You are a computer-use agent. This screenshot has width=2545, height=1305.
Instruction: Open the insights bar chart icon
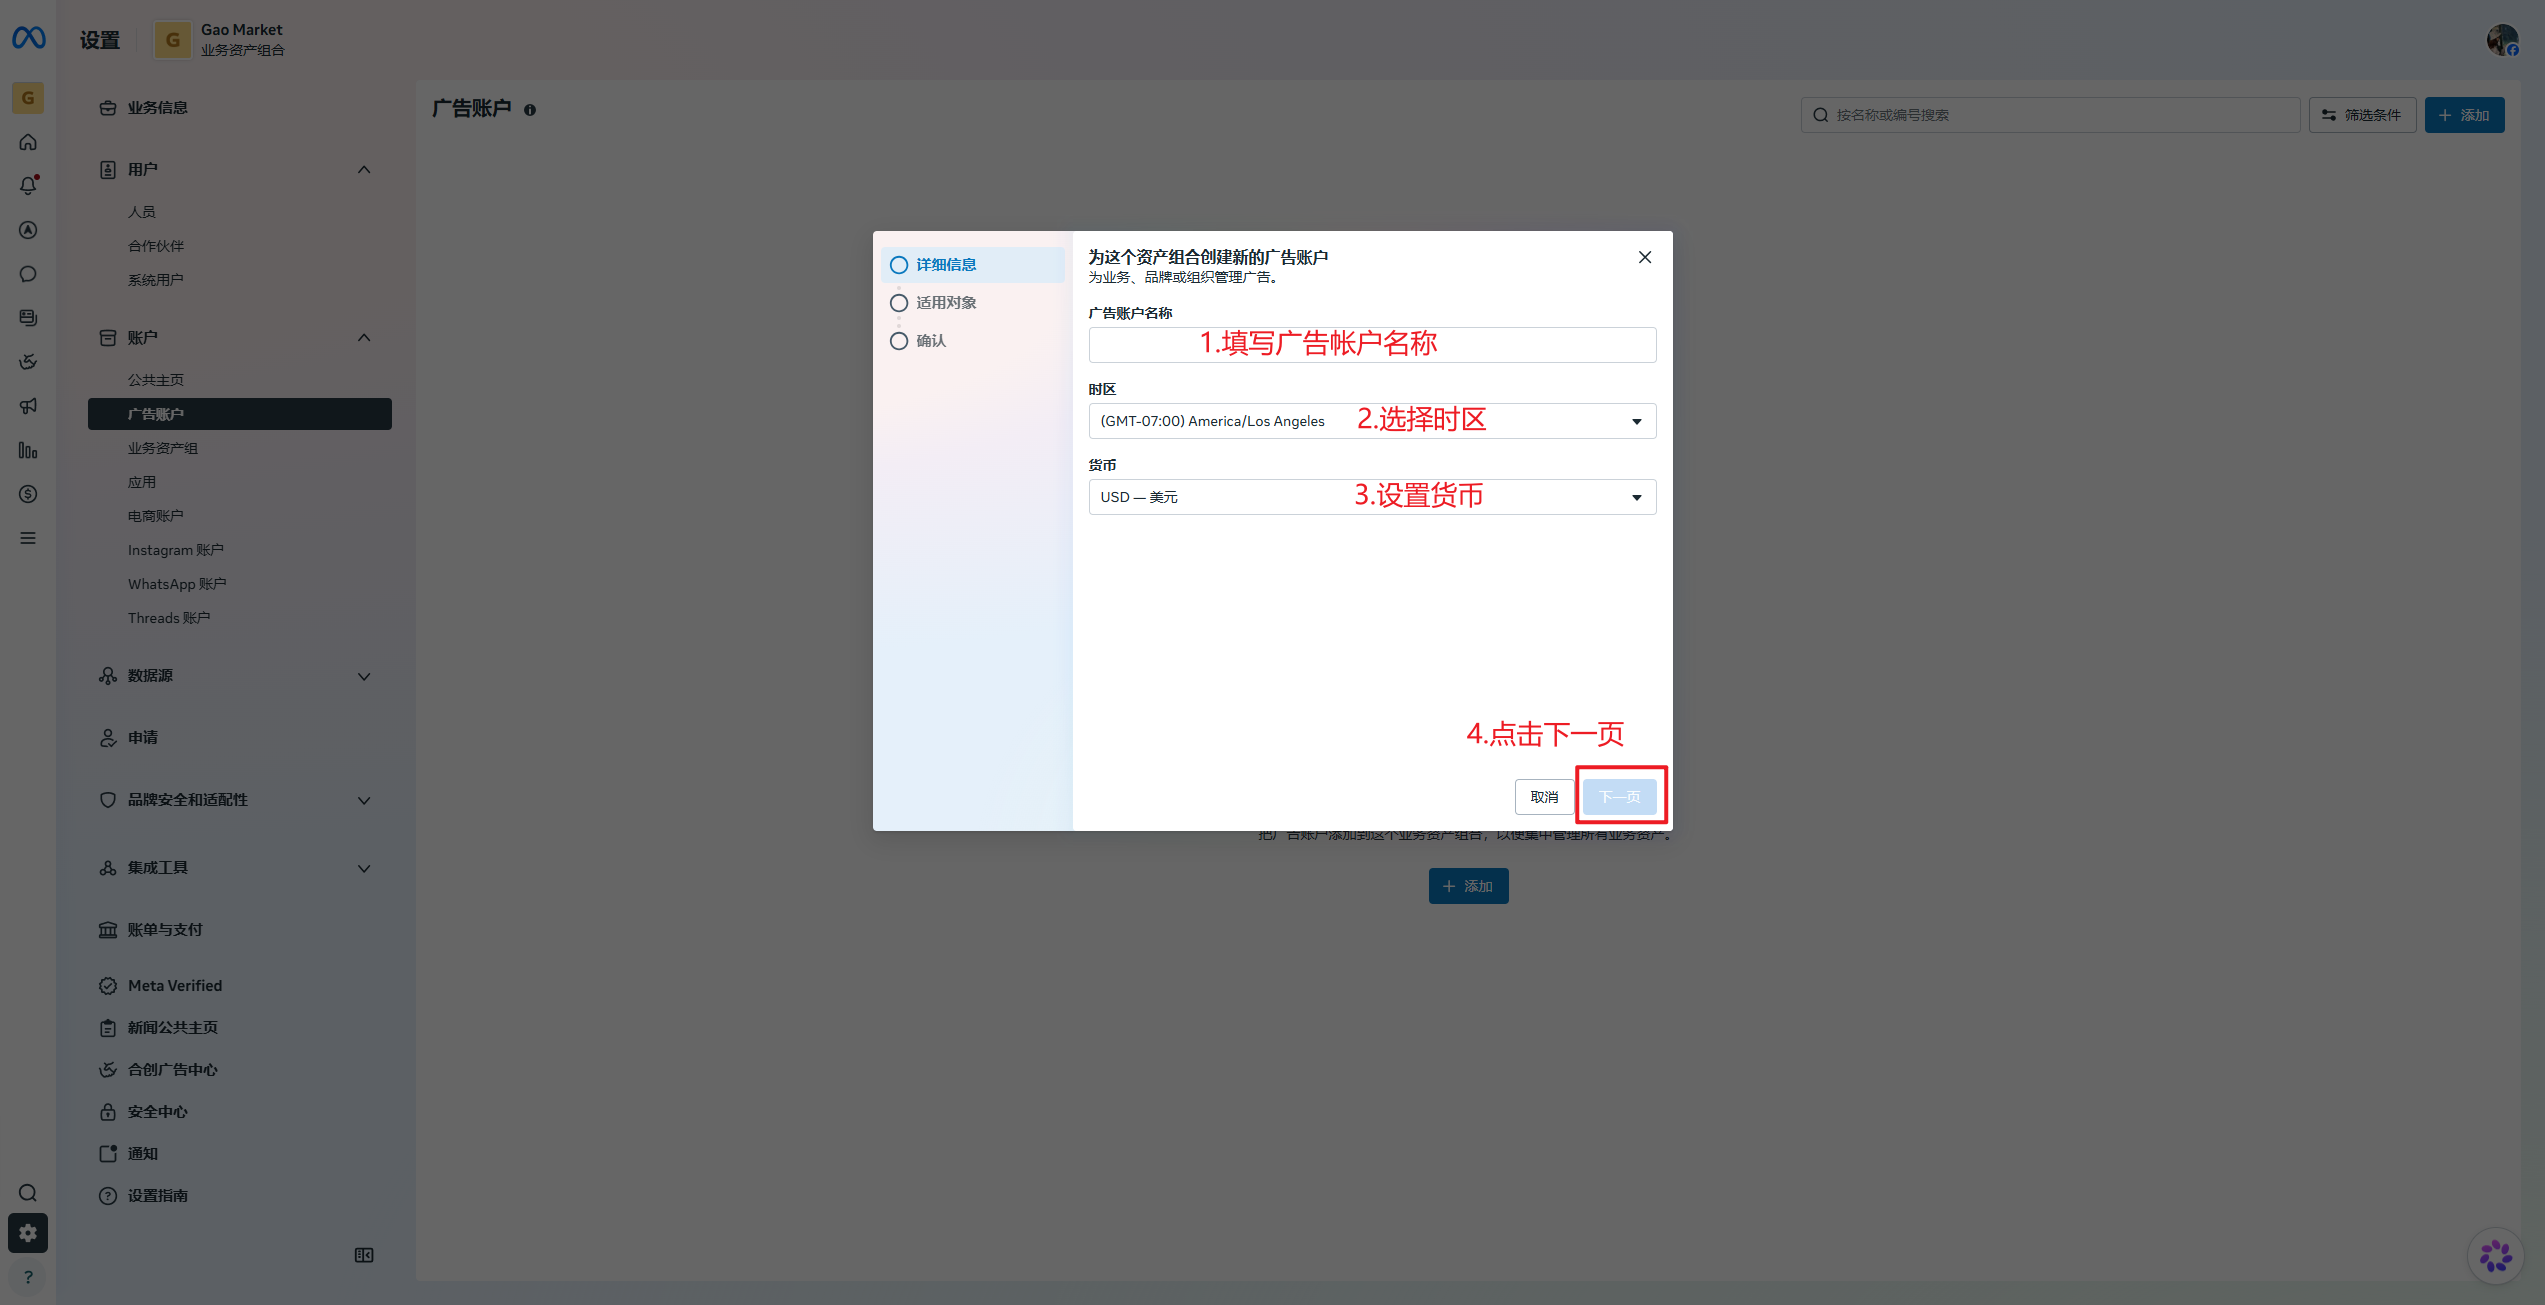point(28,450)
